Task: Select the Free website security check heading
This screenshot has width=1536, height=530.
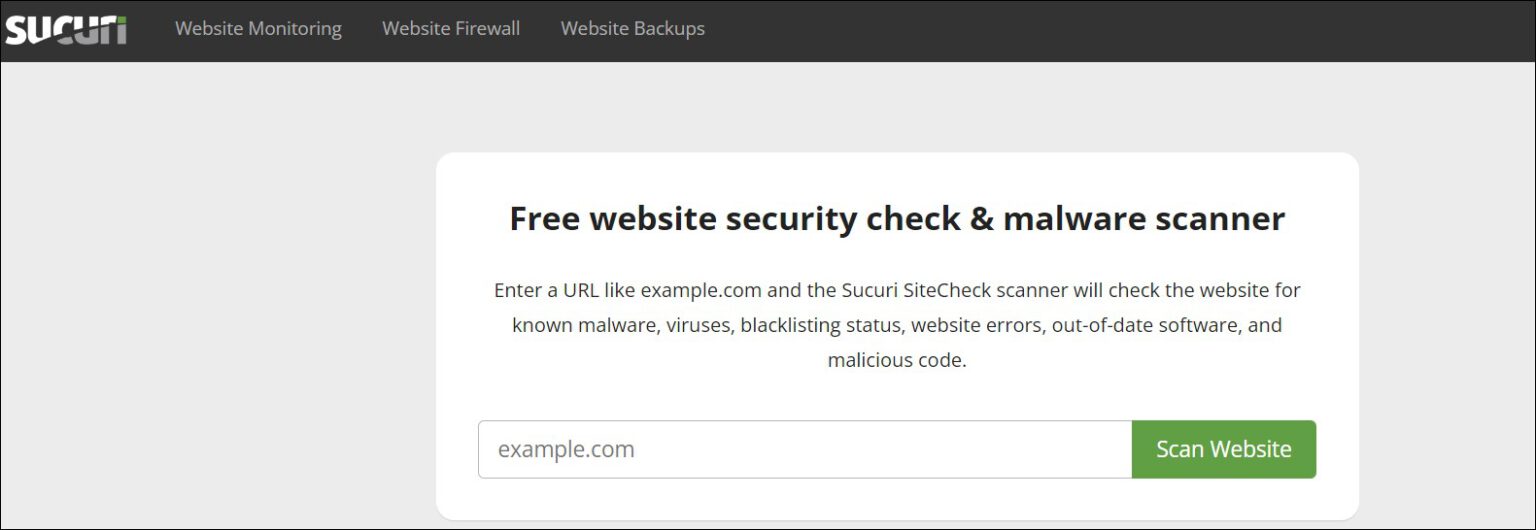Action: [x=897, y=218]
